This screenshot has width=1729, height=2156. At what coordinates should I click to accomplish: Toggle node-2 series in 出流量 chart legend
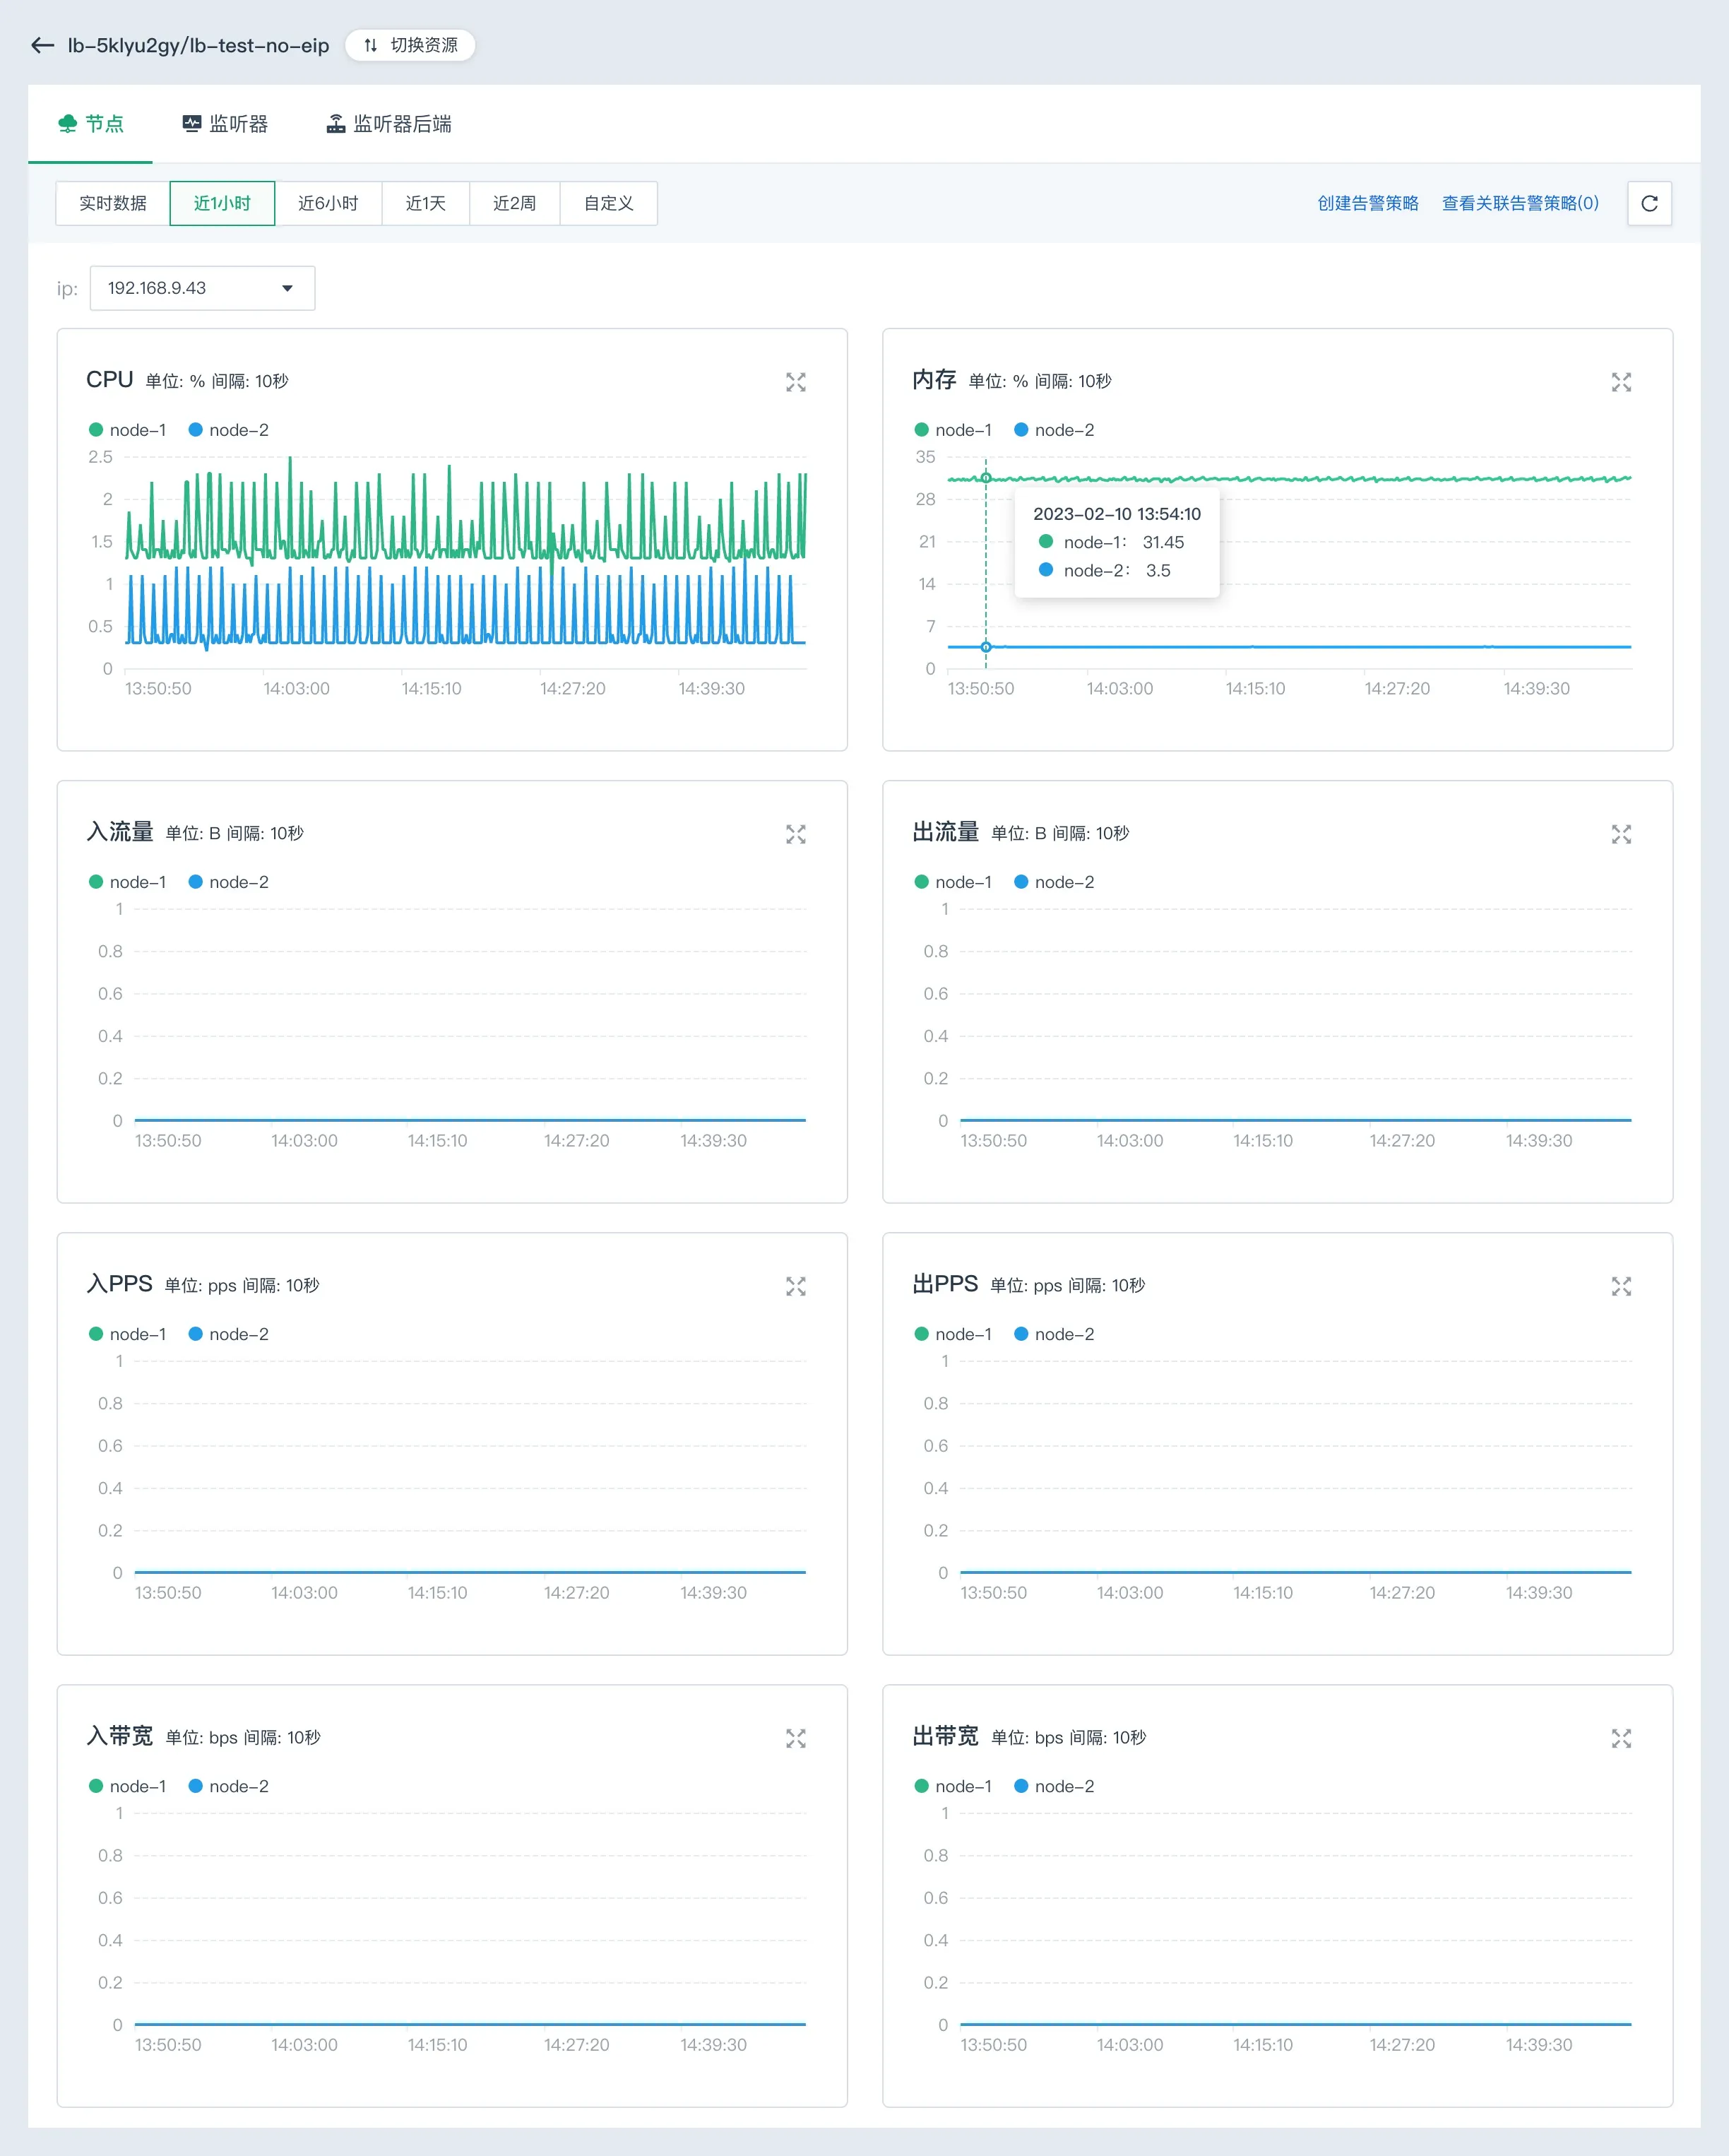tap(1054, 882)
